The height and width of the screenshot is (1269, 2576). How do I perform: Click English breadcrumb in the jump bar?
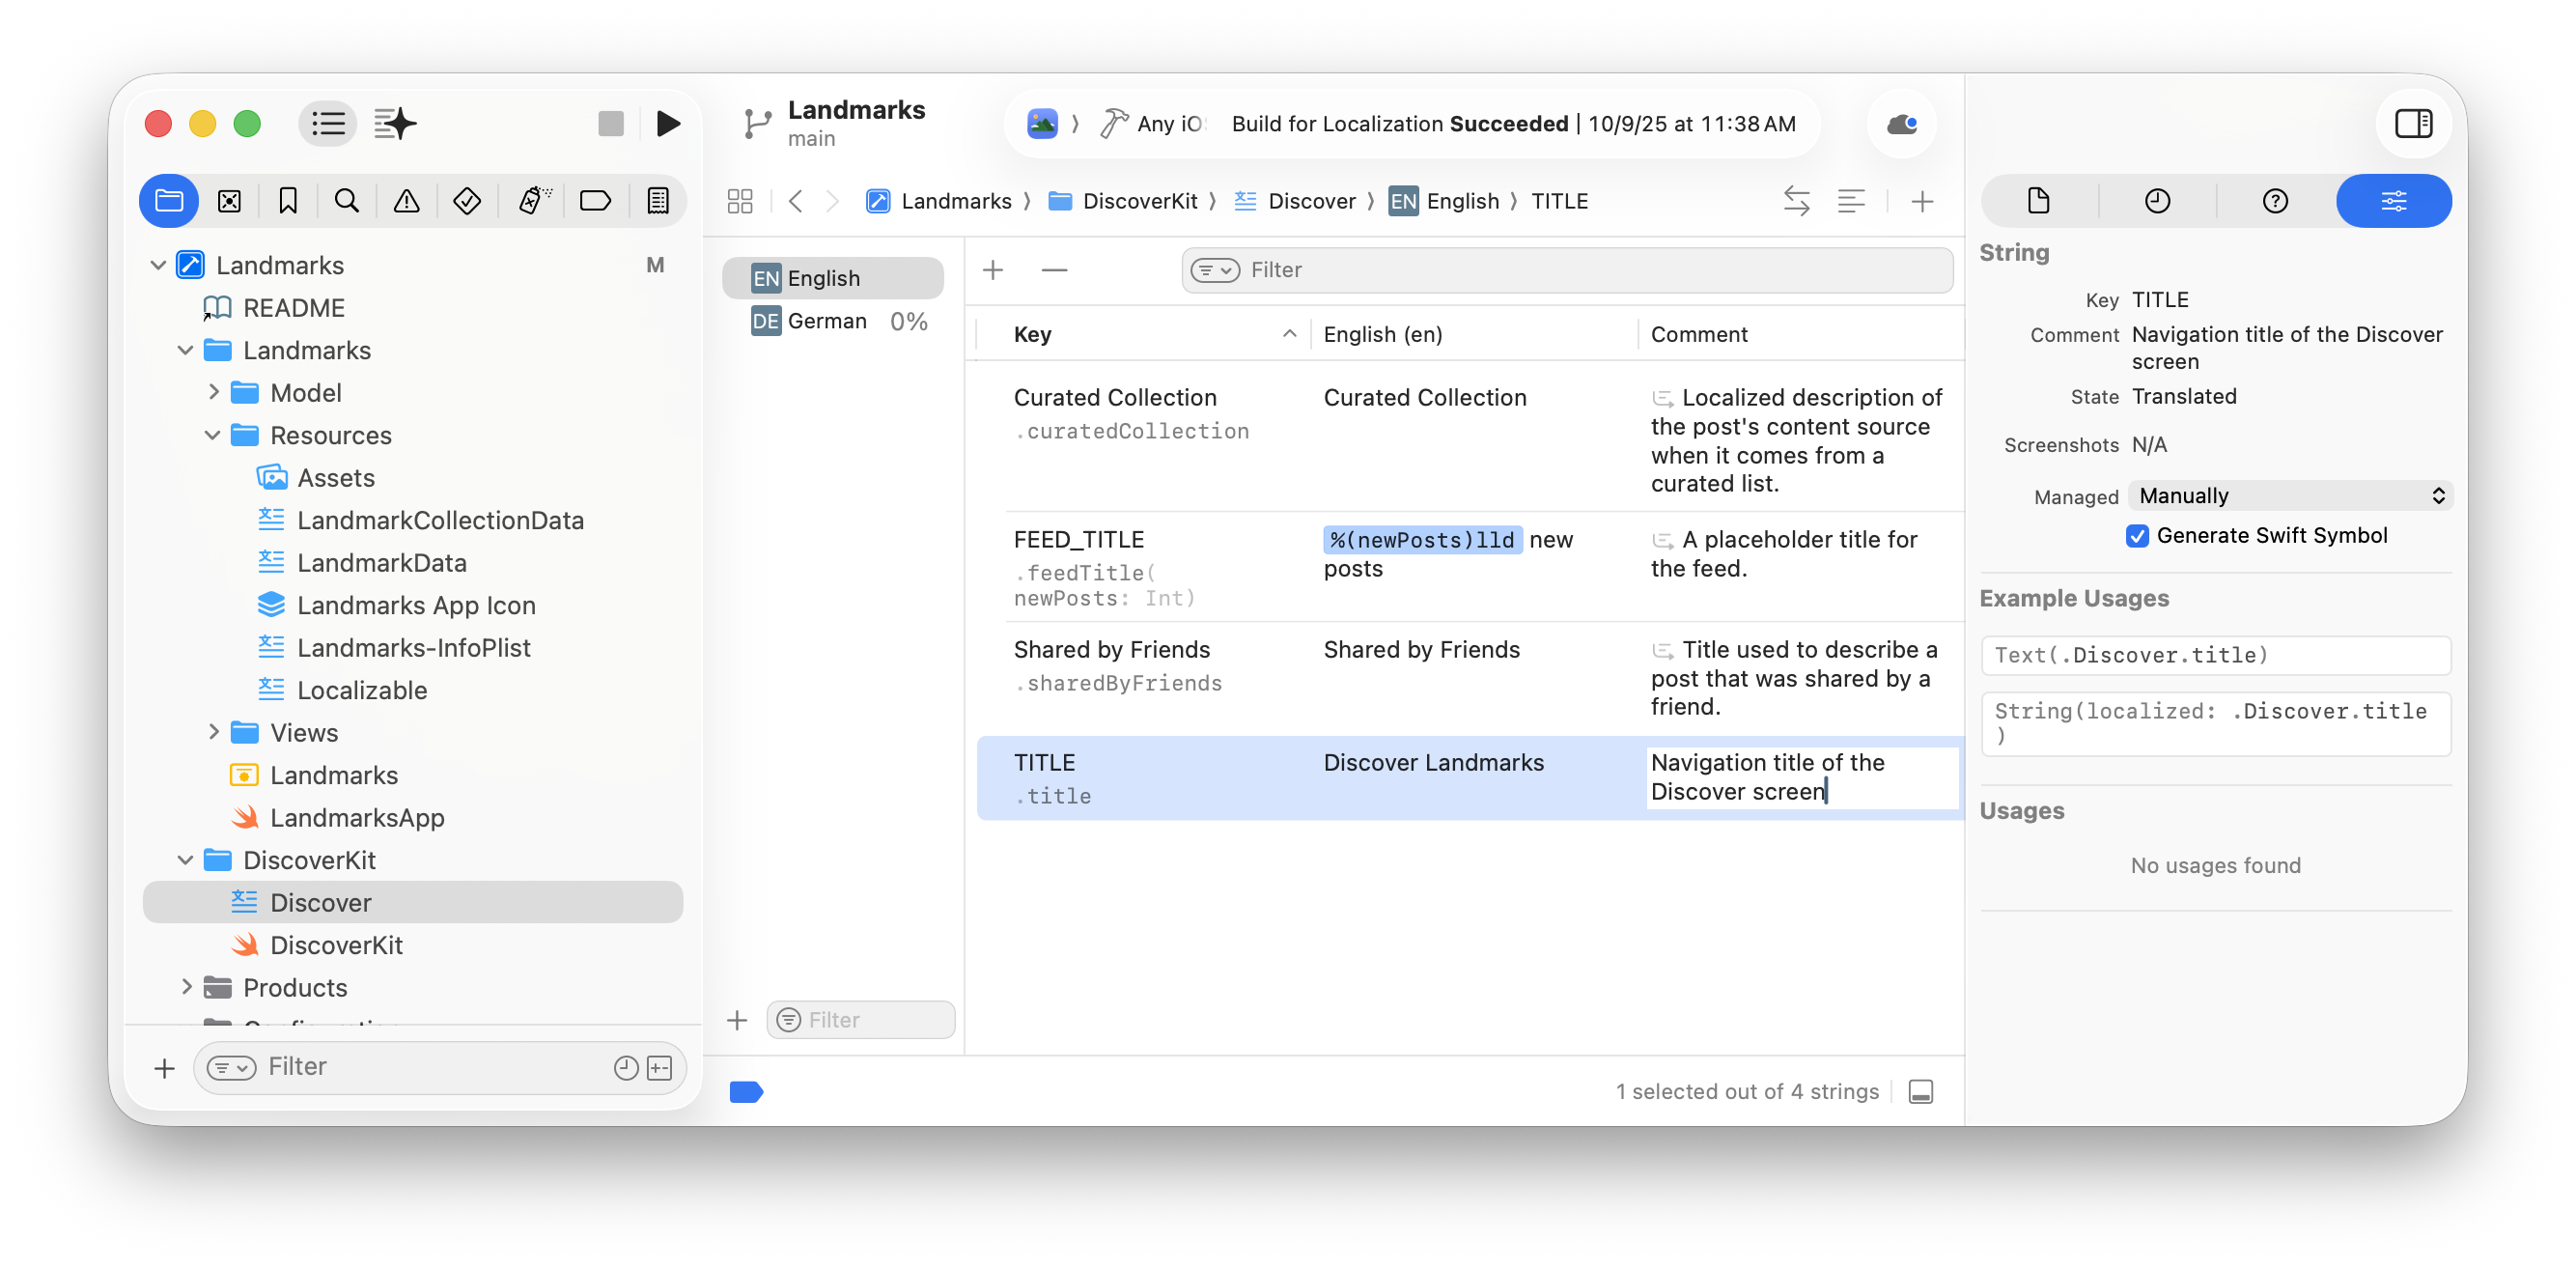1444,201
